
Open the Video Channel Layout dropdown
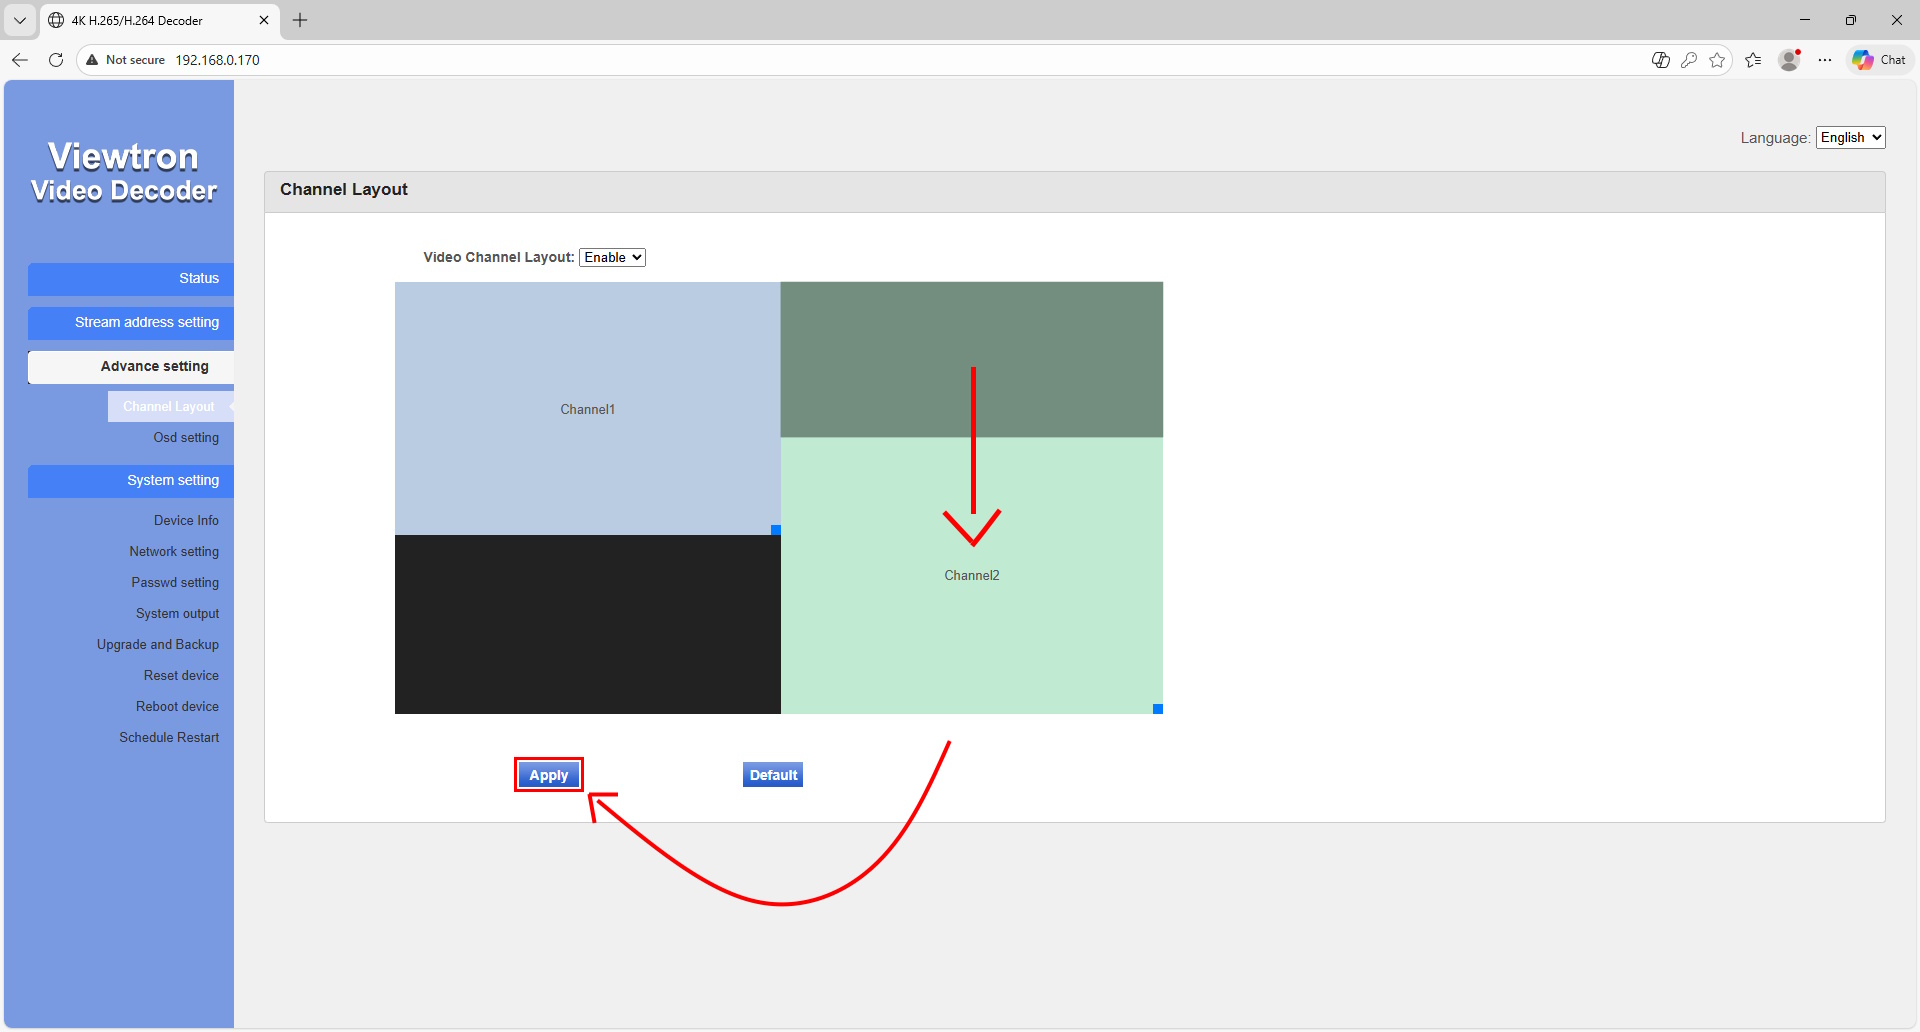coord(612,257)
